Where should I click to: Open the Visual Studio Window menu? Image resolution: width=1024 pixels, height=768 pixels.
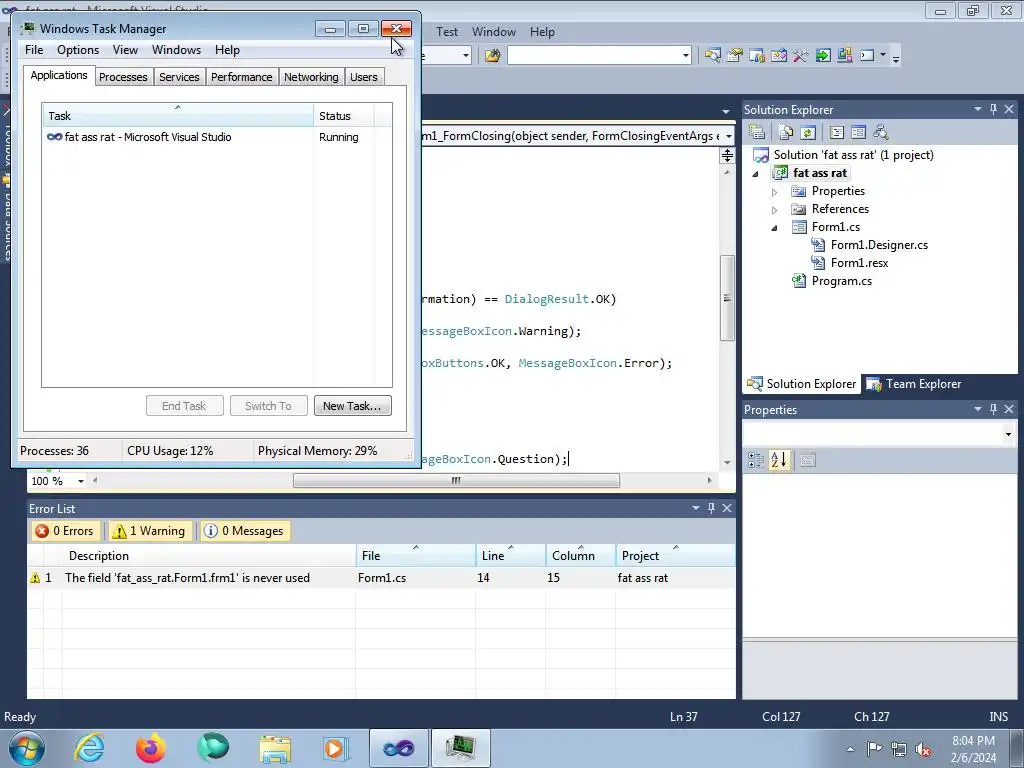pyautogui.click(x=494, y=31)
